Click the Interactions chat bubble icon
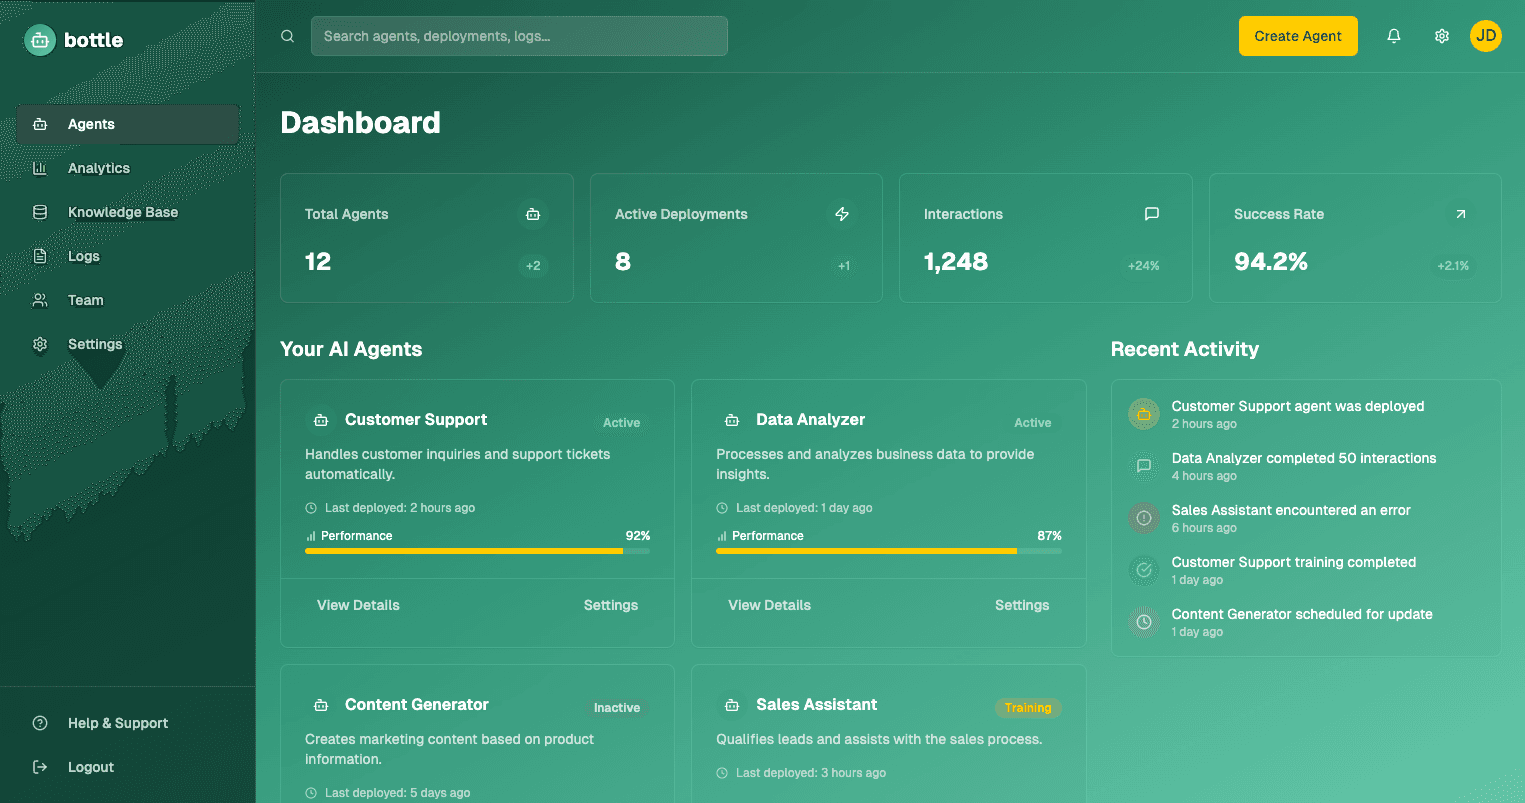 tap(1152, 214)
